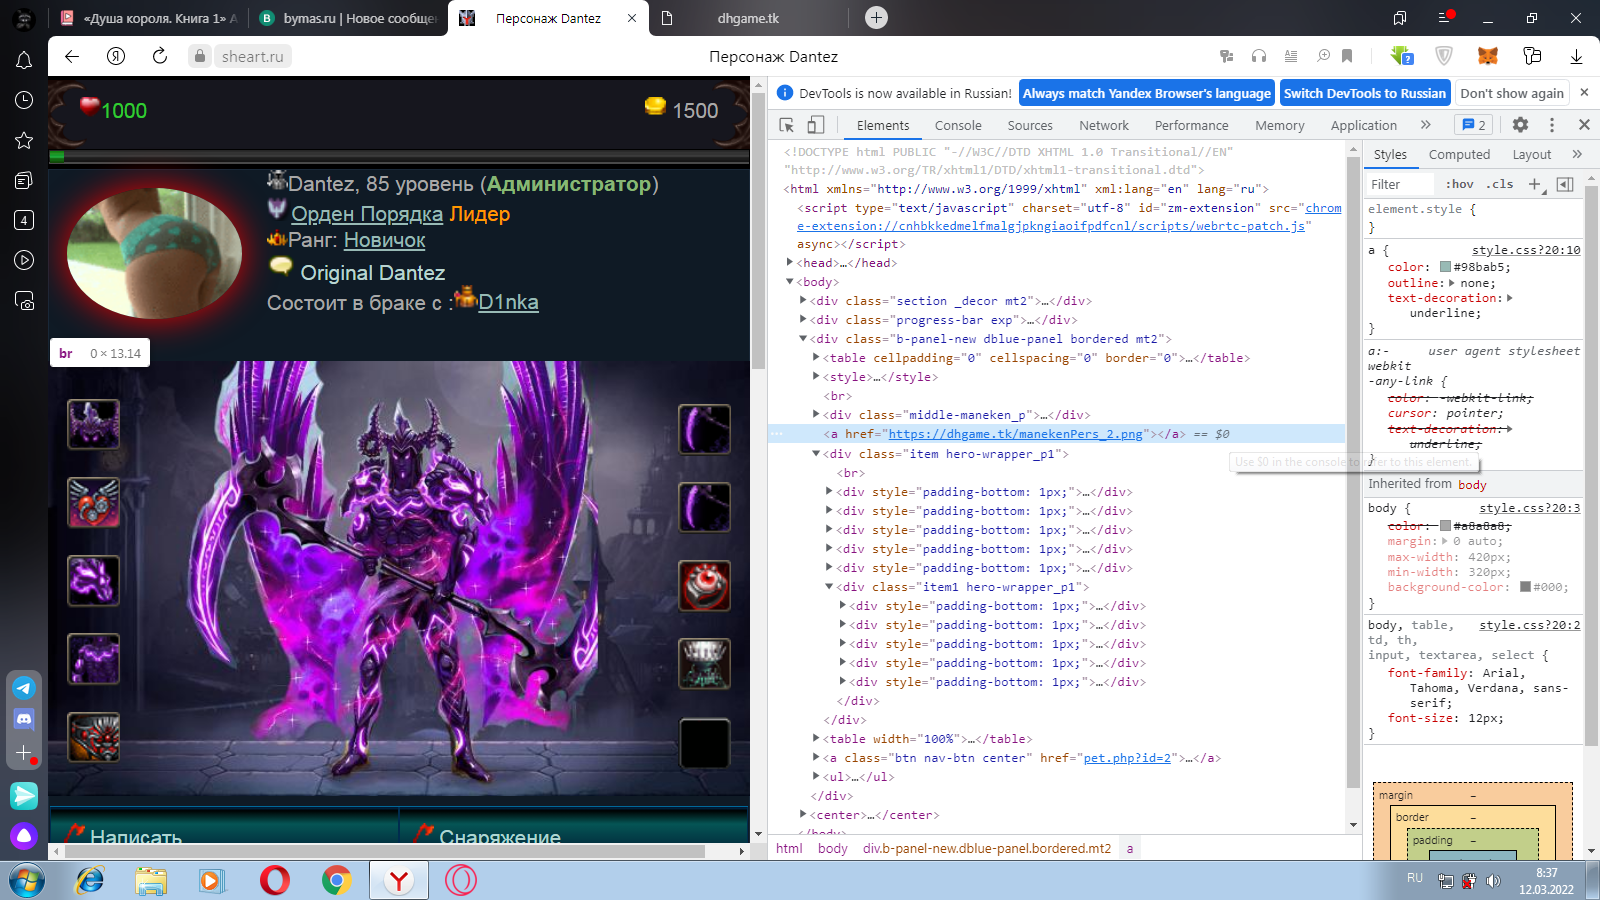Screen dimensions: 1600x900
Task: Click the #98bab5 color swatch
Action: click(1445, 267)
